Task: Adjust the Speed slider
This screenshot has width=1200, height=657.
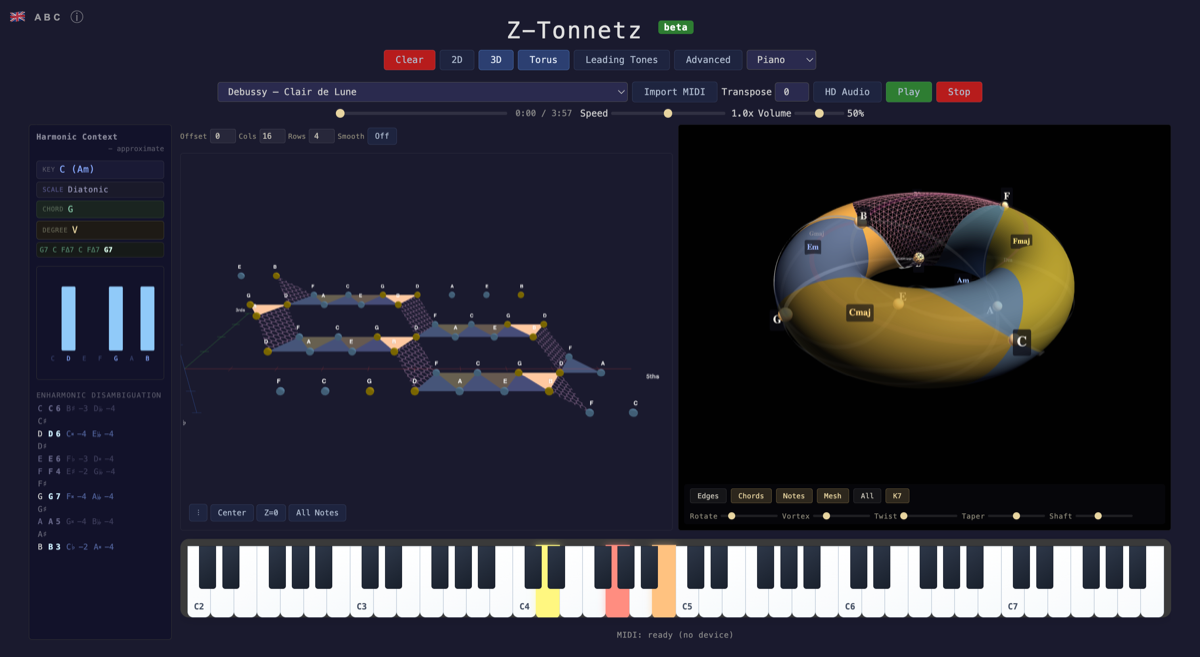Action: 668,113
